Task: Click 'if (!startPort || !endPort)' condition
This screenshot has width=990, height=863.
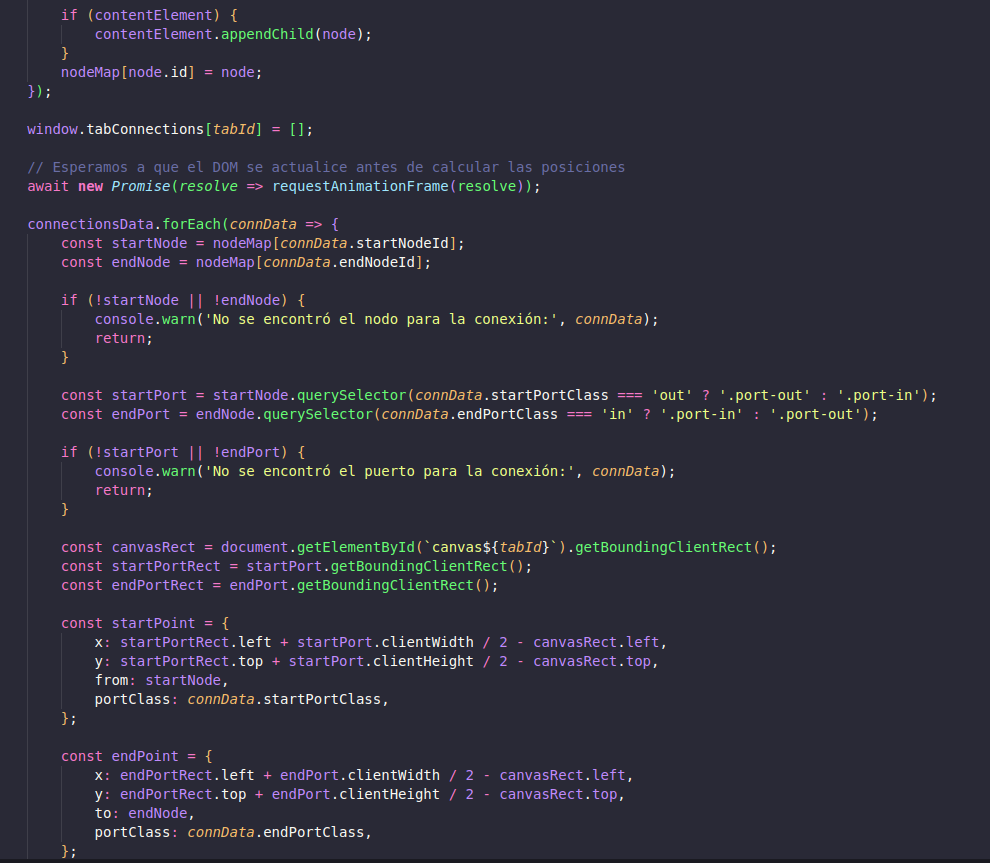Action: pos(183,452)
